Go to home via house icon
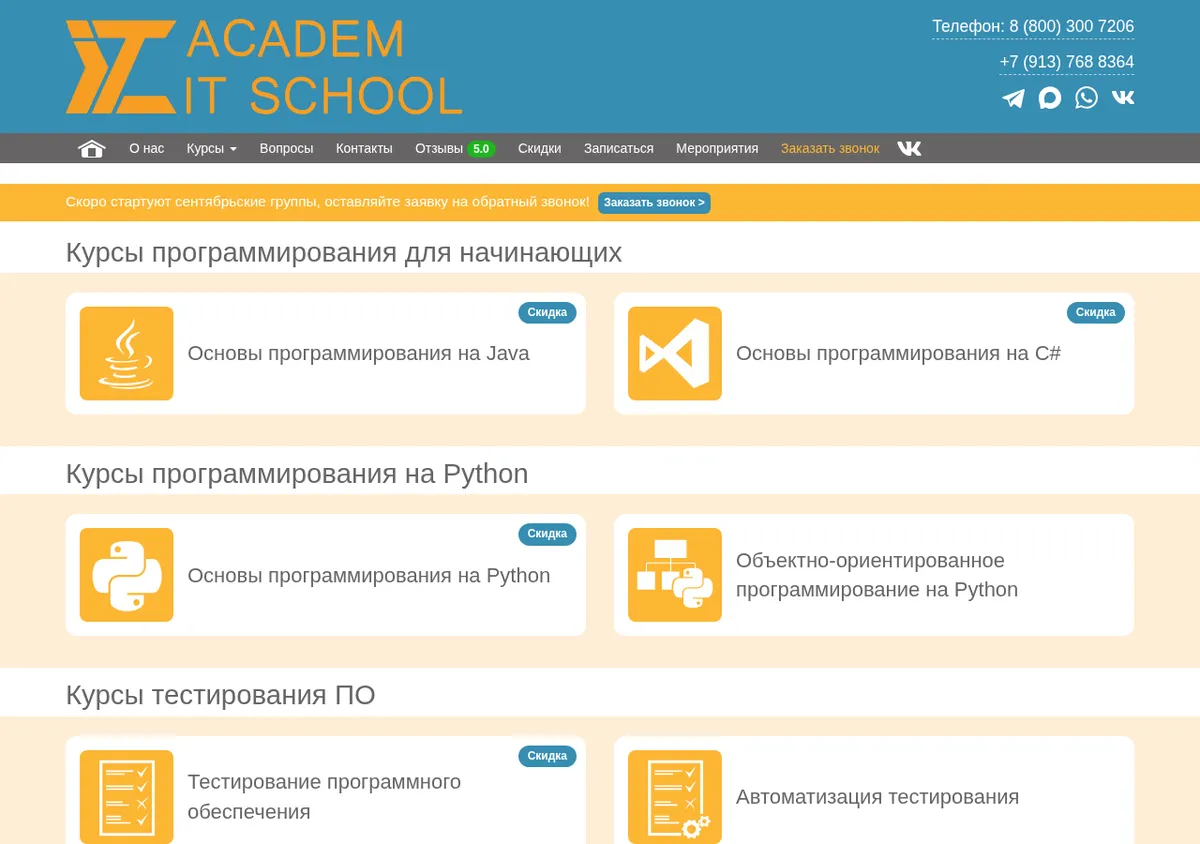1200x844 pixels. [92, 149]
